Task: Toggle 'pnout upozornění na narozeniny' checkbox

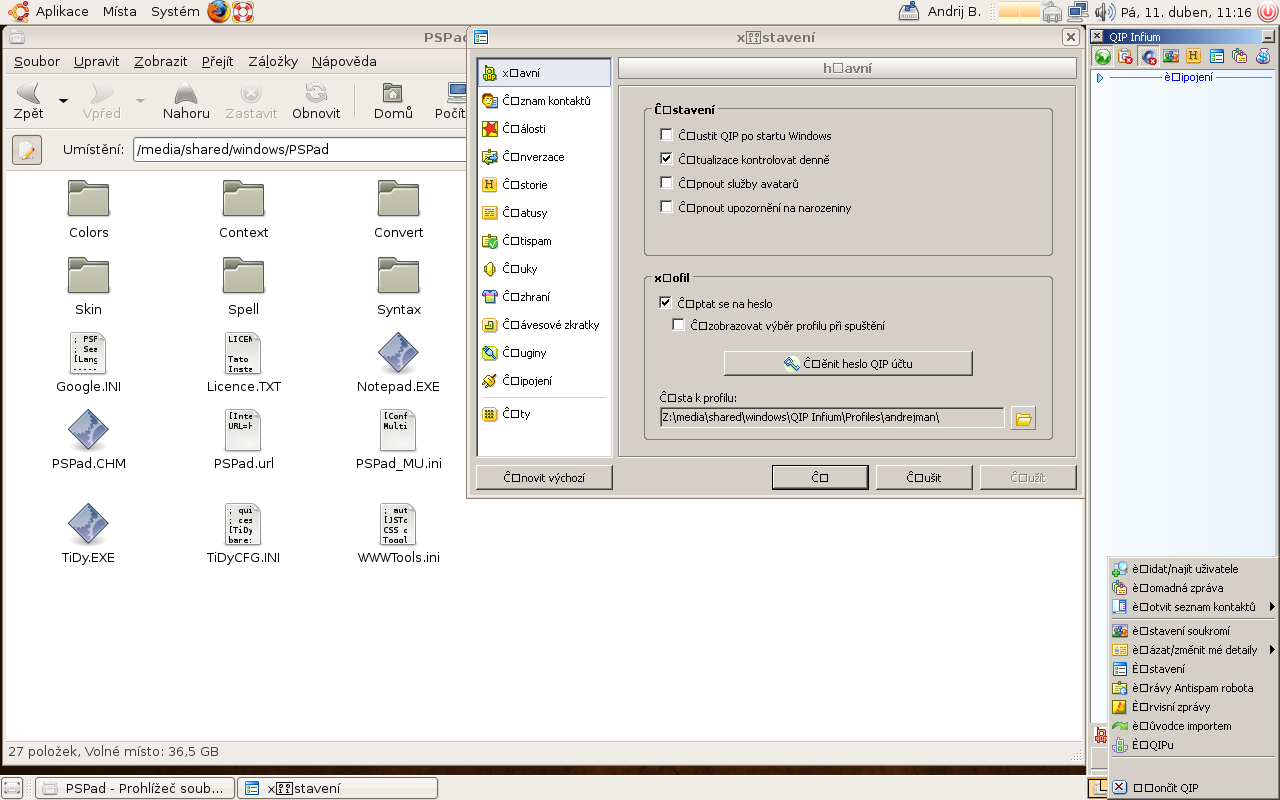Action: (x=666, y=207)
